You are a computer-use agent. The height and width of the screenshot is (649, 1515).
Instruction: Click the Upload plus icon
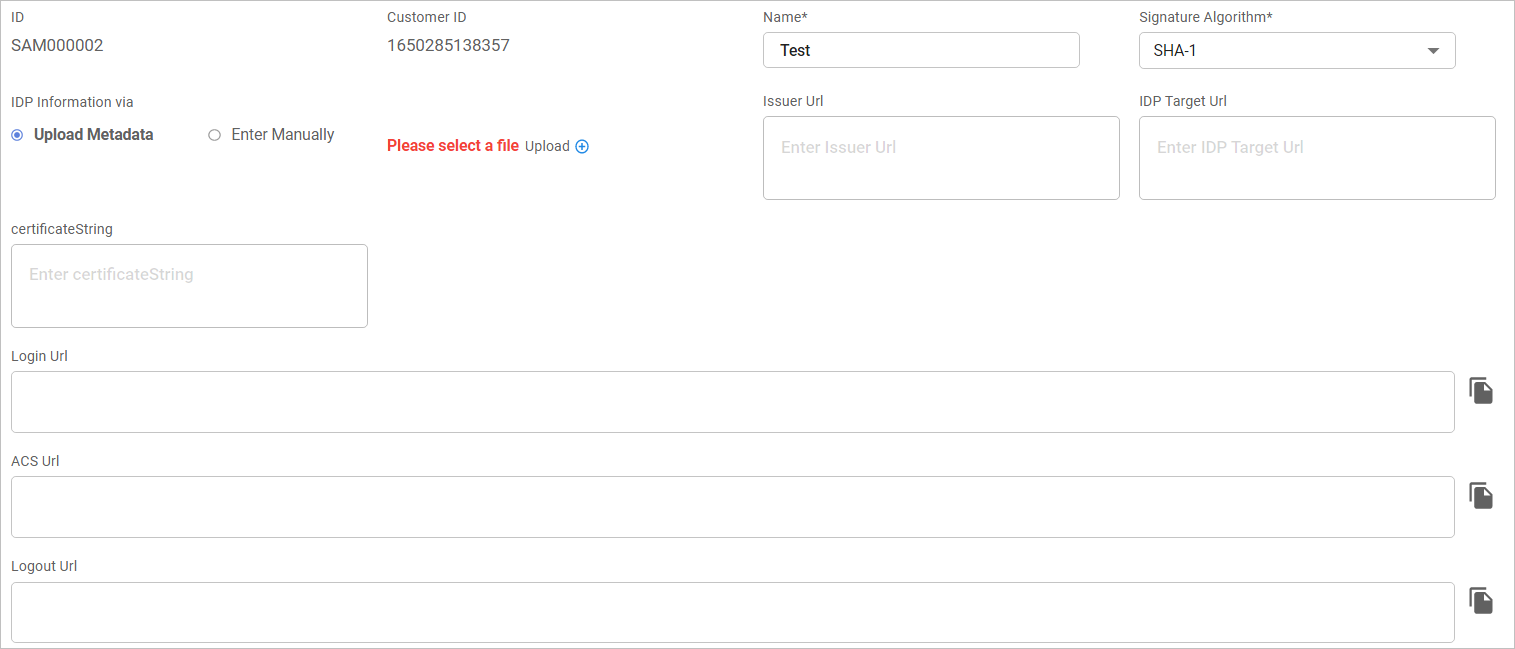(582, 147)
